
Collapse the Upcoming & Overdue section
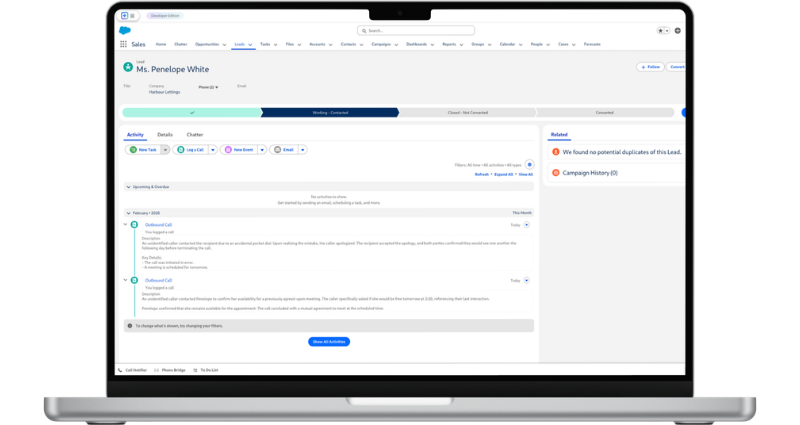(x=129, y=187)
